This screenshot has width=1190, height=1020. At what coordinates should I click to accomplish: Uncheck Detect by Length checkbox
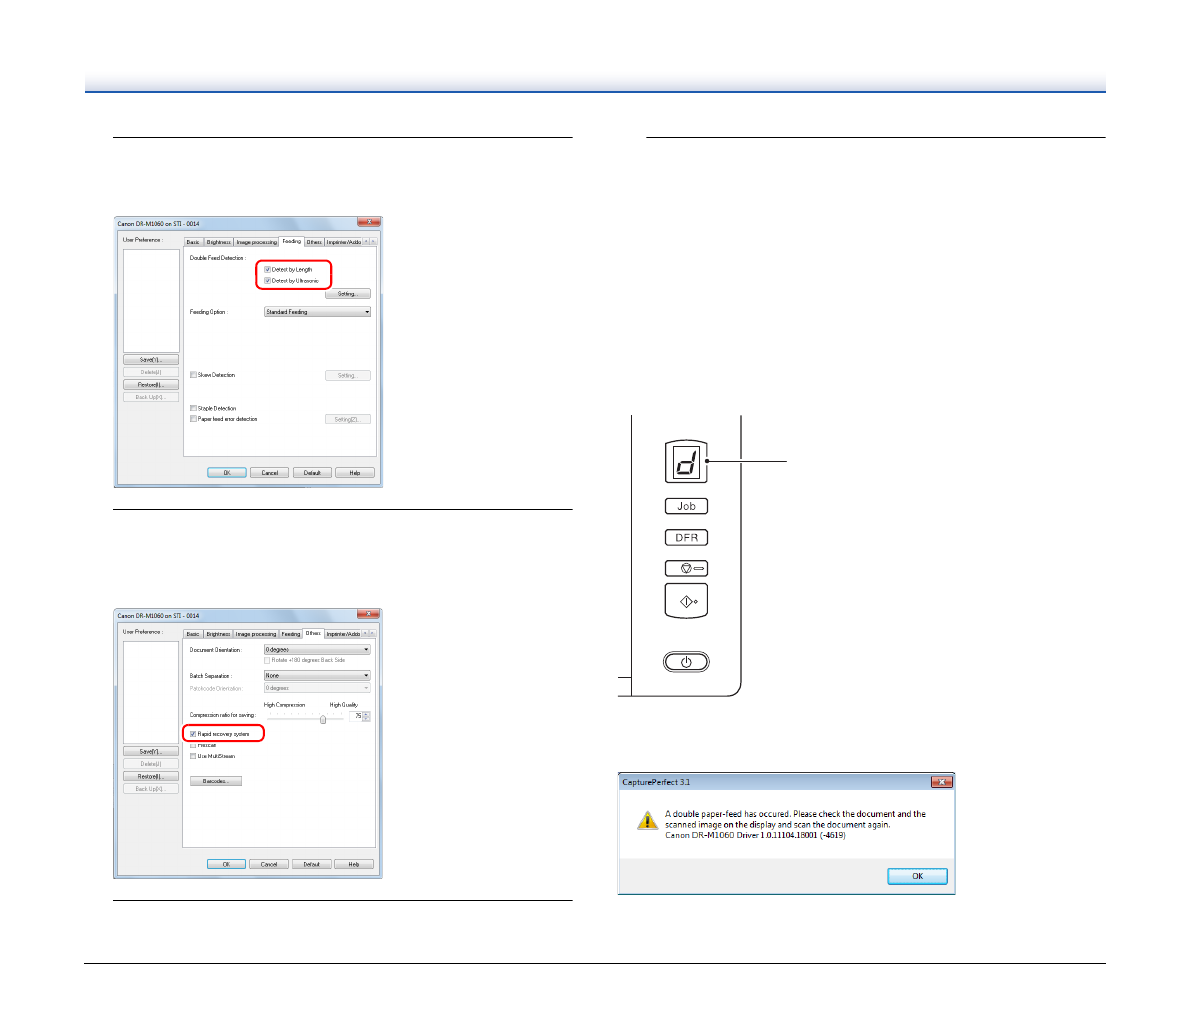click(x=268, y=270)
